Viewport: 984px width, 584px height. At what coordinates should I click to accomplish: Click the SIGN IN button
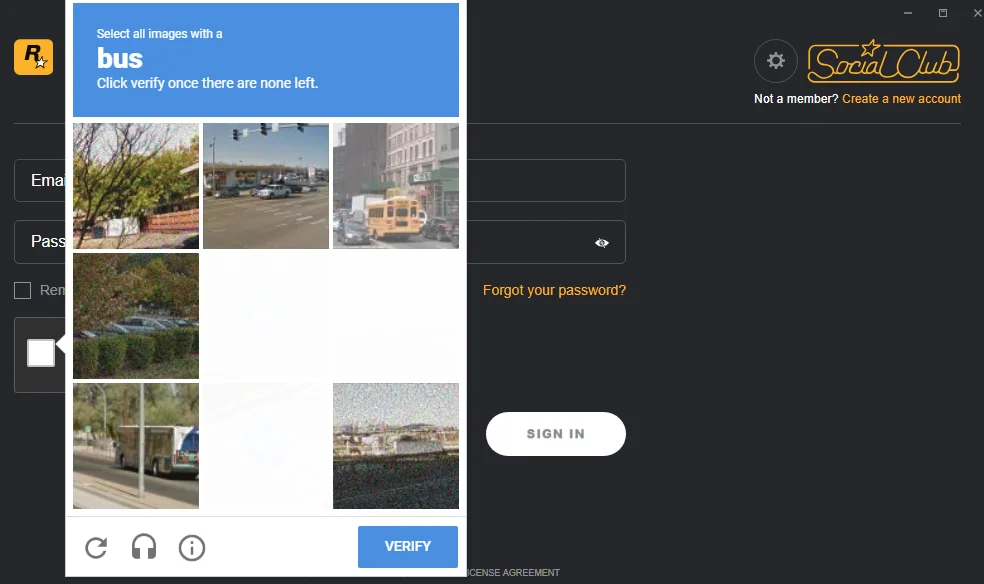click(555, 434)
